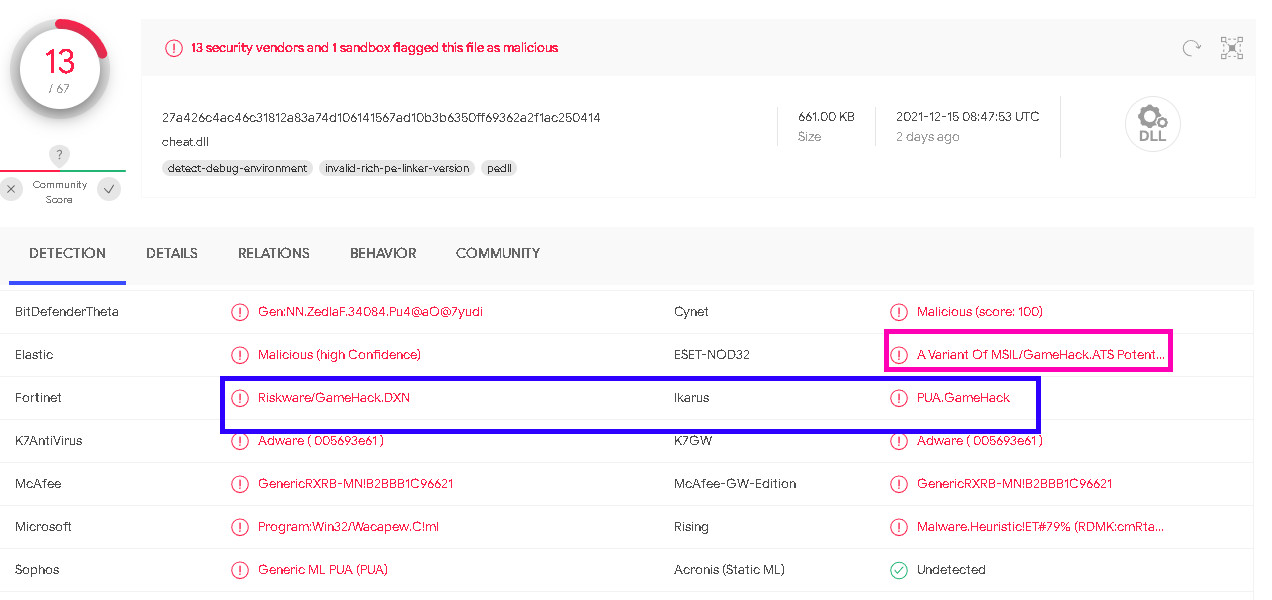Open the file similarity graph icon
Image resolution: width=1272 pixels, height=600 pixels.
click(x=1232, y=48)
